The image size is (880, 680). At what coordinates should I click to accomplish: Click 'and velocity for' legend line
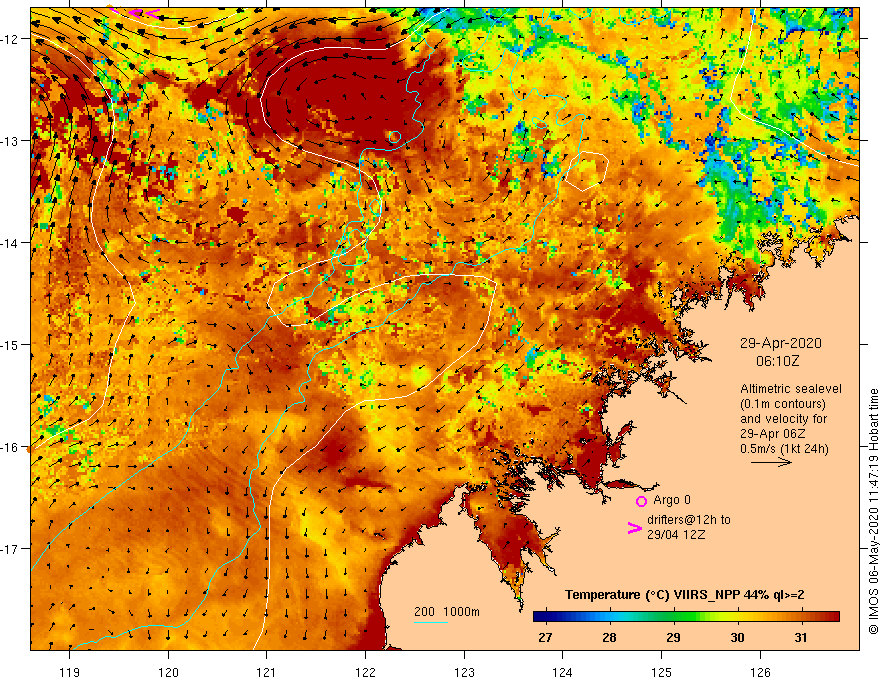click(x=783, y=419)
